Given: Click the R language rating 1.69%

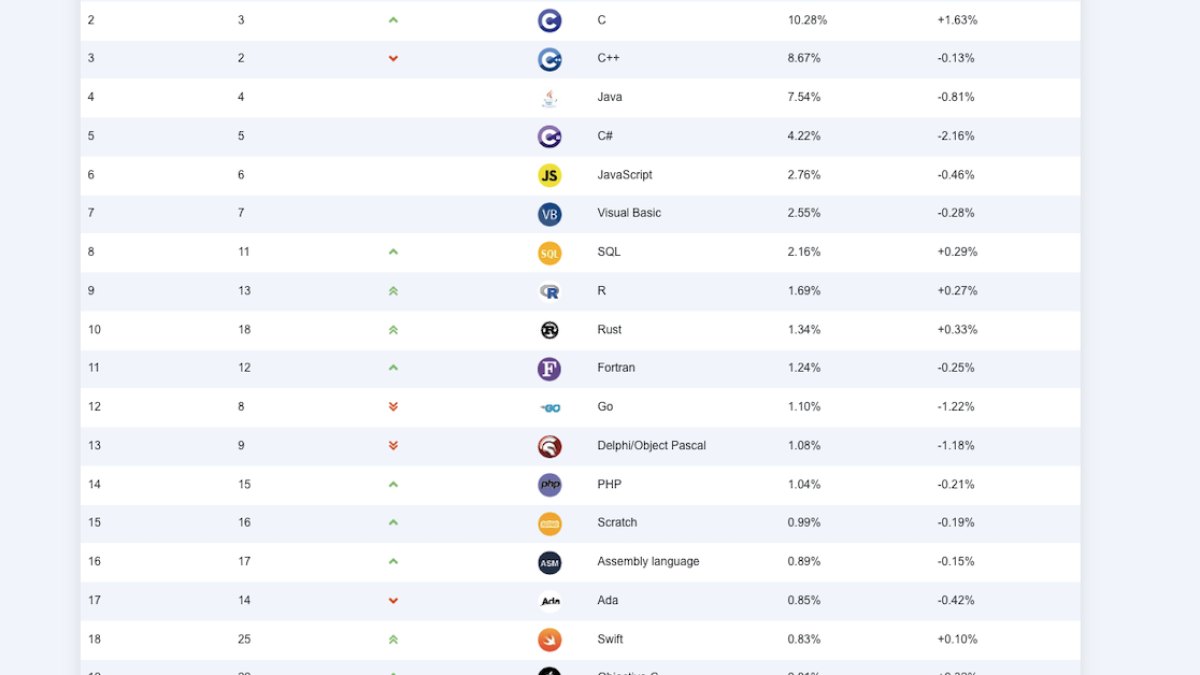Looking at the screenshot, I should tap(804, 291).
